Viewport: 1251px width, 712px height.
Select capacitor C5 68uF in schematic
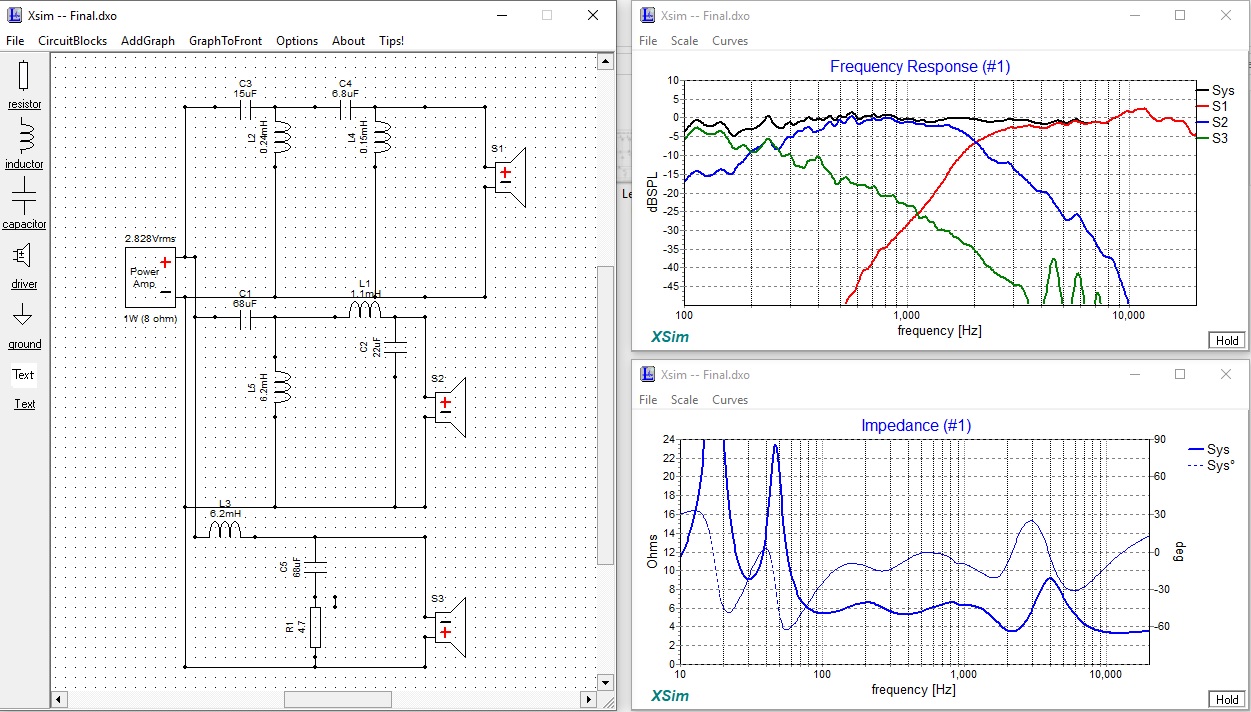click(x=315, y=567)
